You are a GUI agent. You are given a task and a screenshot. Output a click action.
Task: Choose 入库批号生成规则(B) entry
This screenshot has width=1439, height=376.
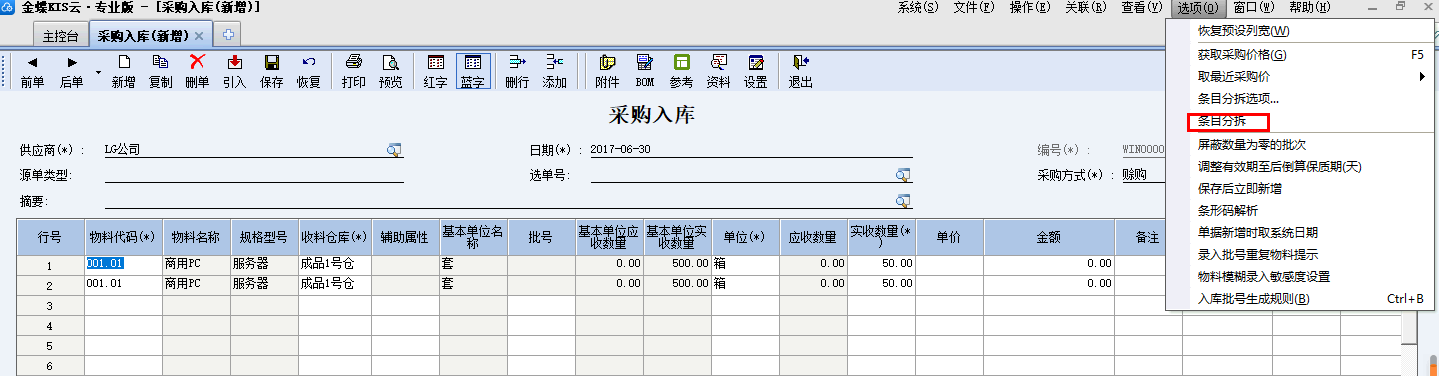tap(1301, 299)
